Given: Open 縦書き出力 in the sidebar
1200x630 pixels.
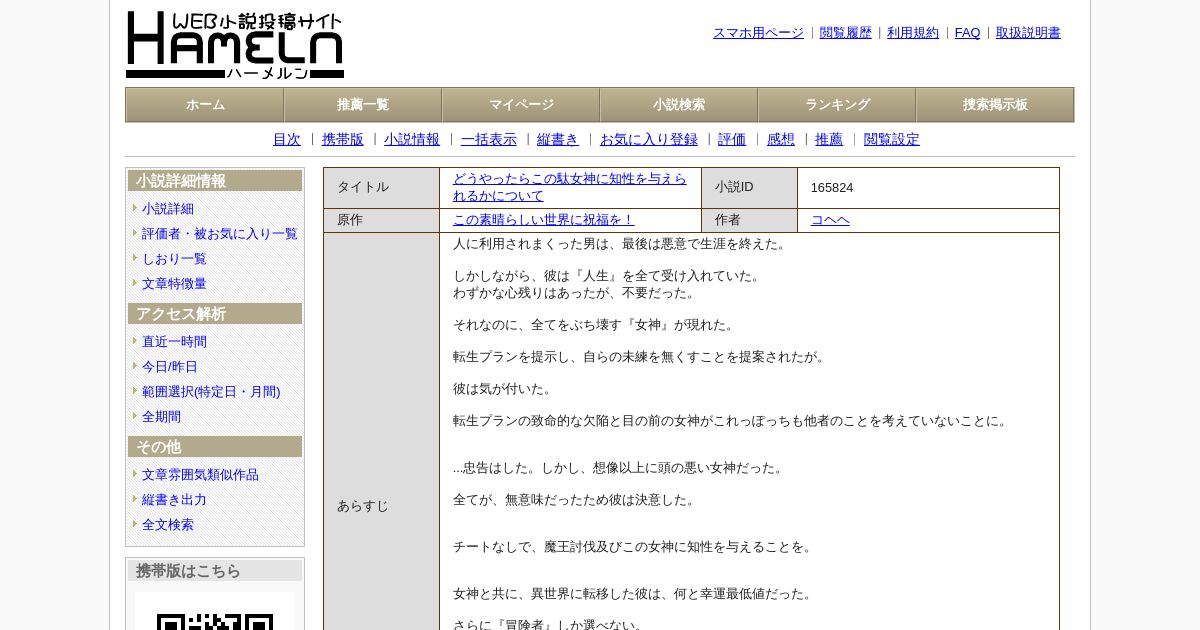Looking at the screenshot, I should point(174,500).
